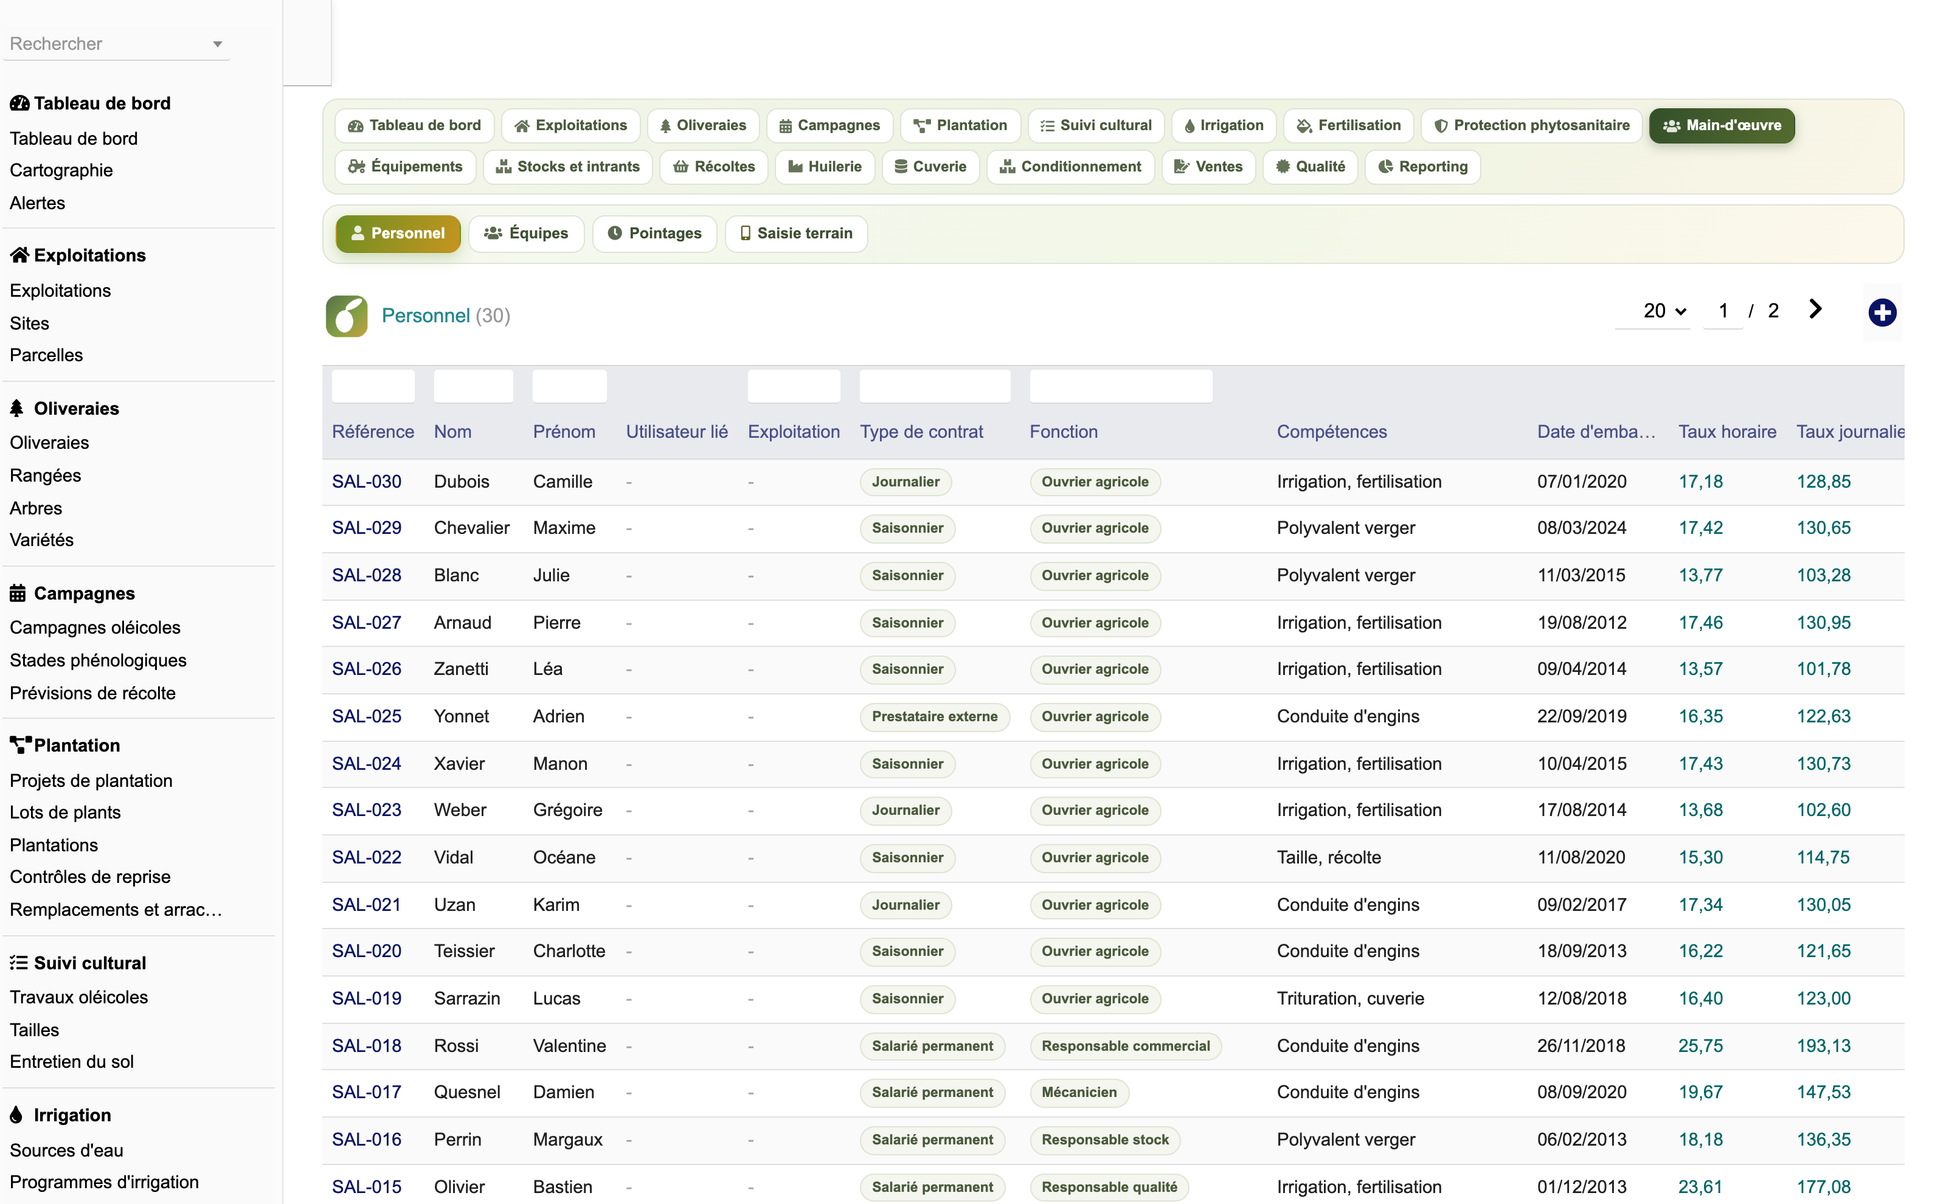Viewport: 1946px width, 1204px height.
Task: Open Sources d'eau in sidebar
Action: (x=67, y=1151)
